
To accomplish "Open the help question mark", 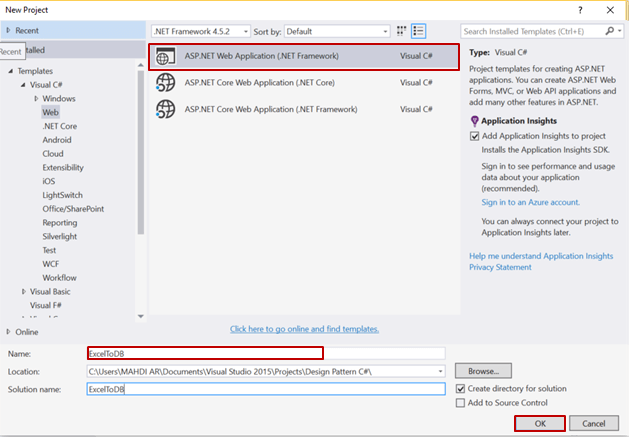I will point(580,10).
